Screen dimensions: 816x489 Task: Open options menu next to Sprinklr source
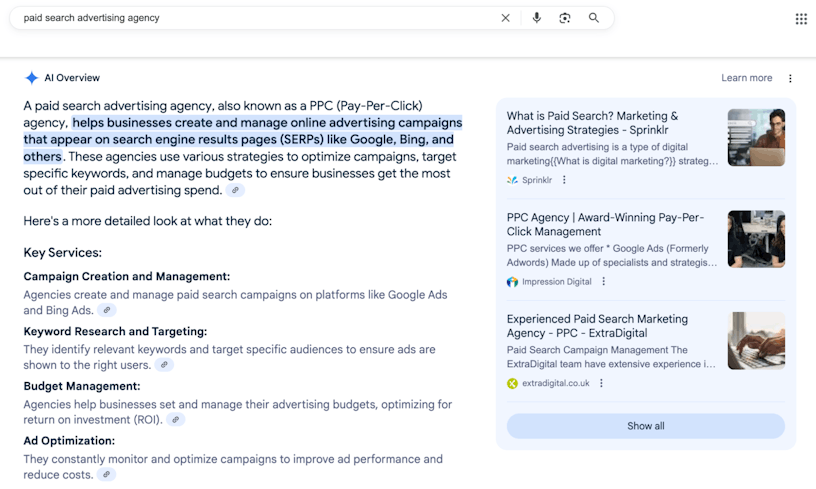click(564, 180)
